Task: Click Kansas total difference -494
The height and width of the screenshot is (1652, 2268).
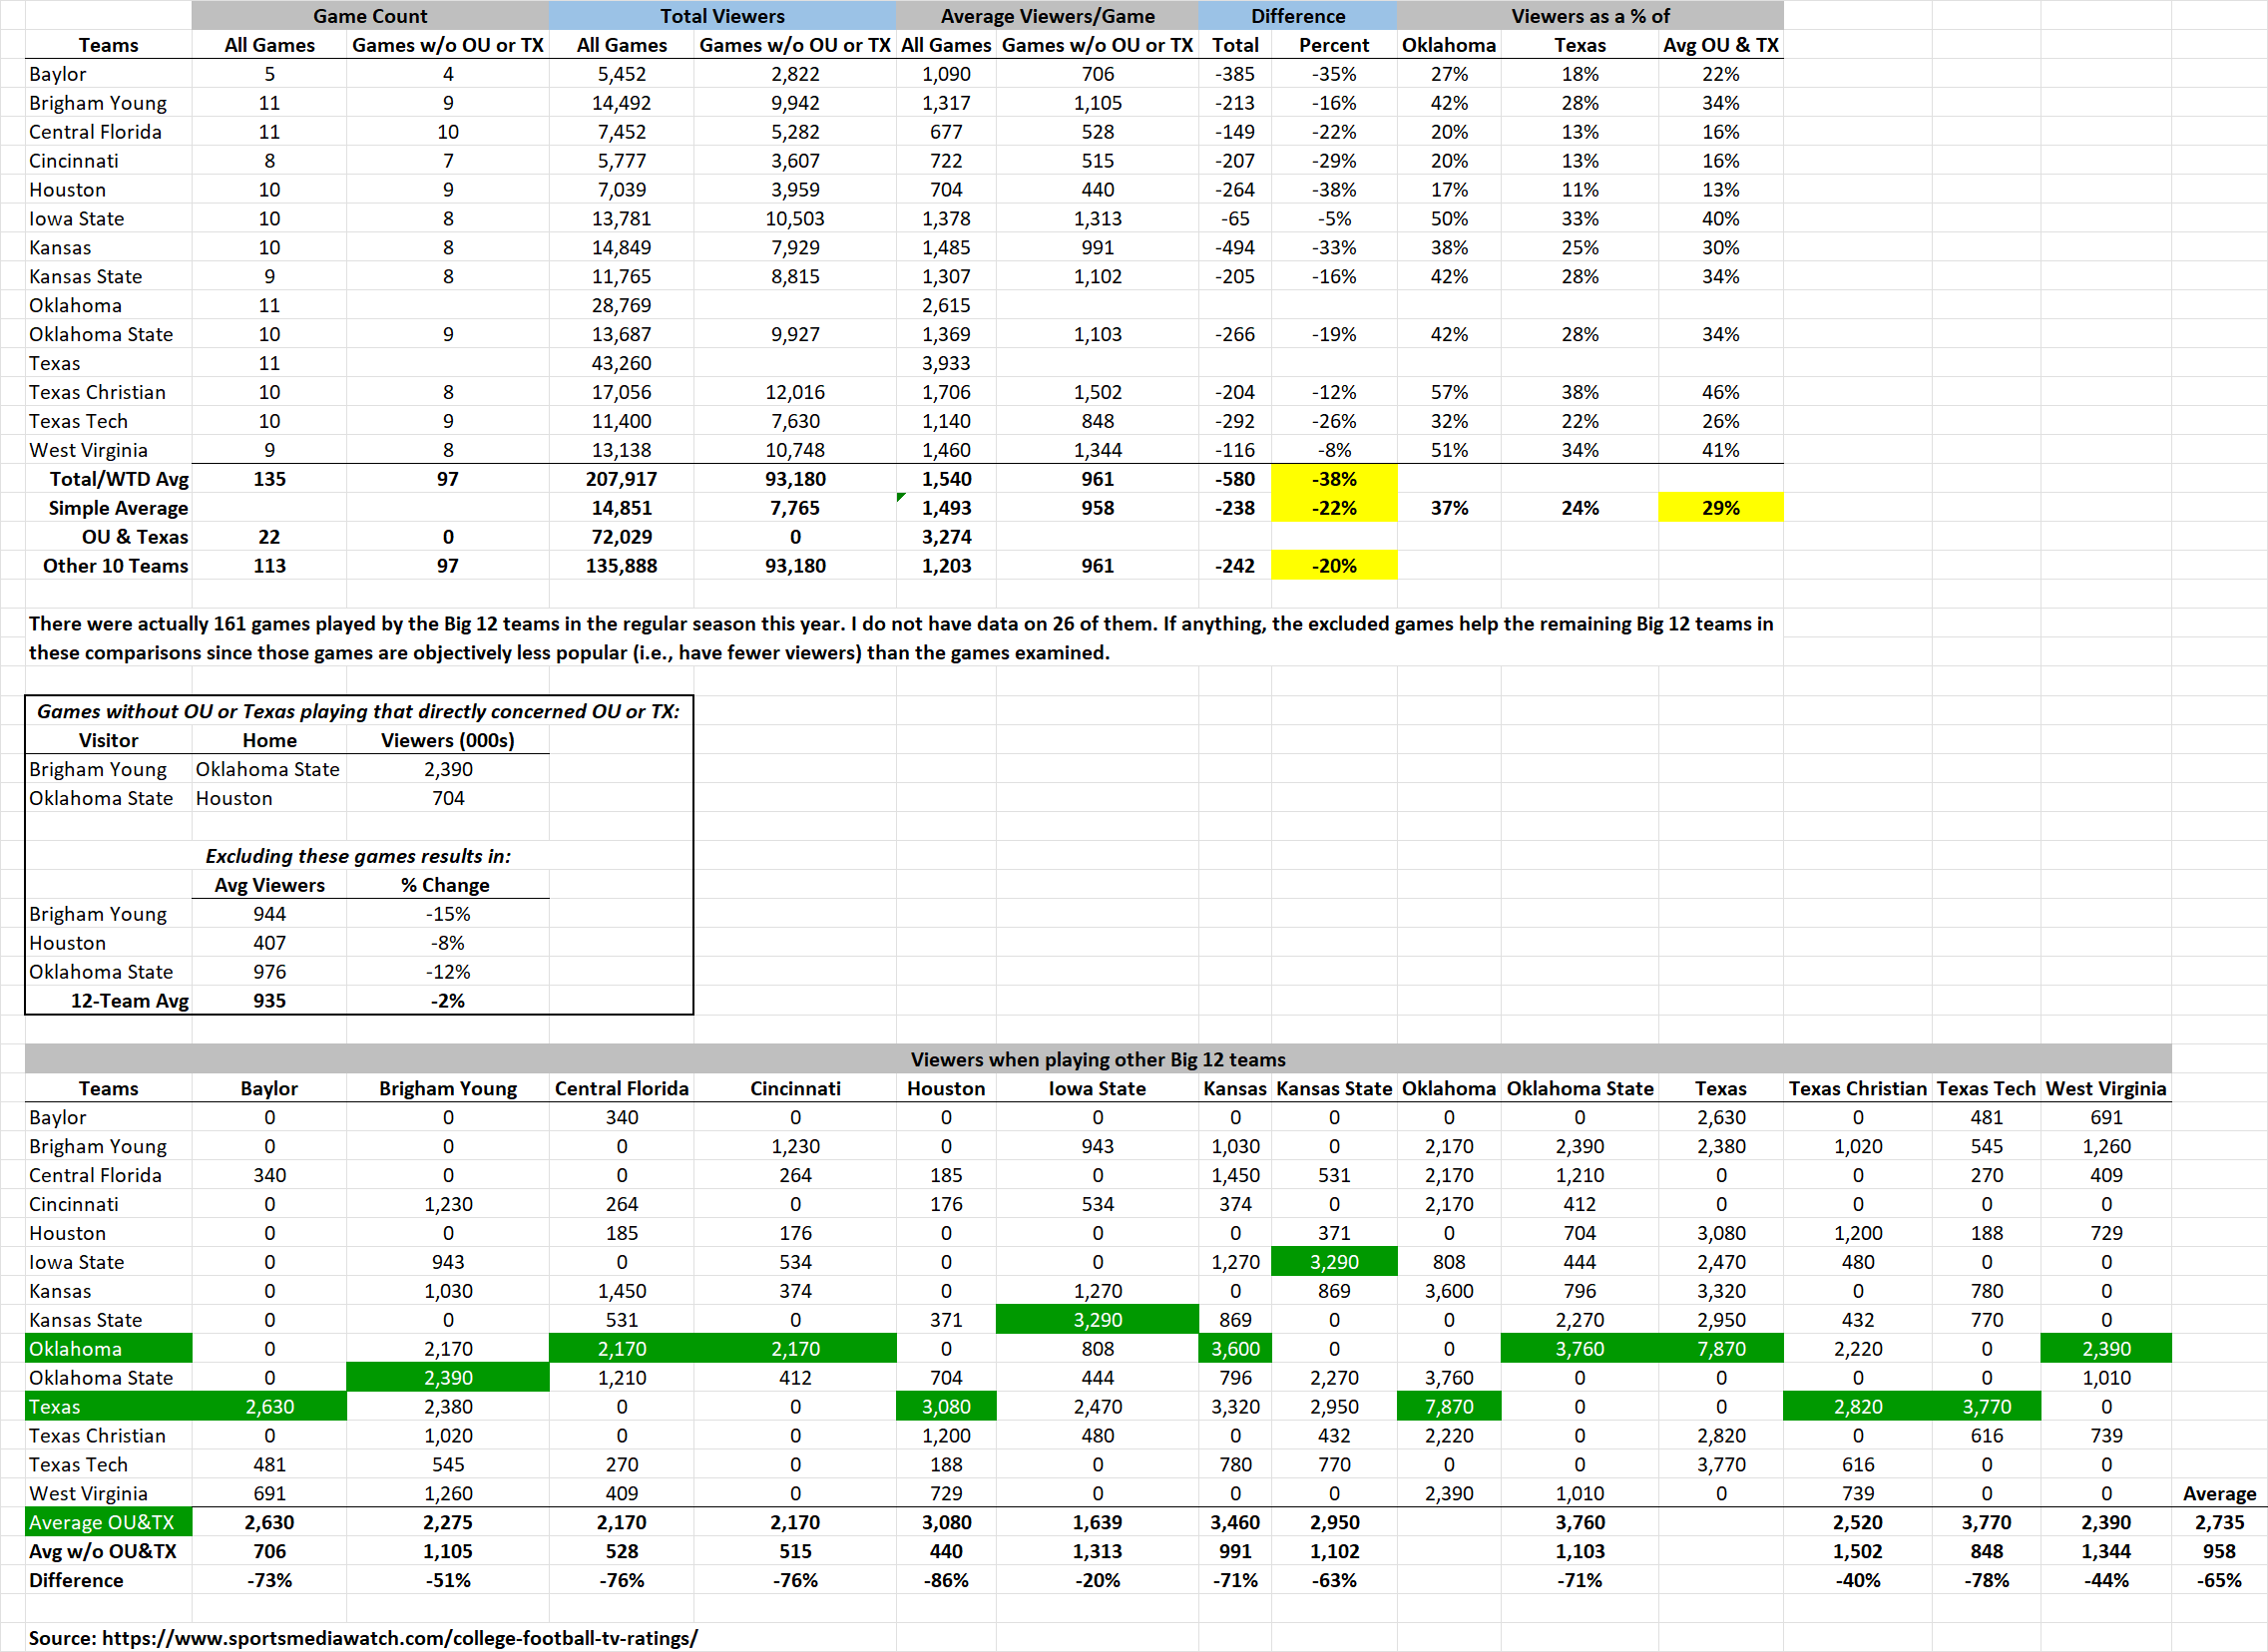Action: 1235,248
